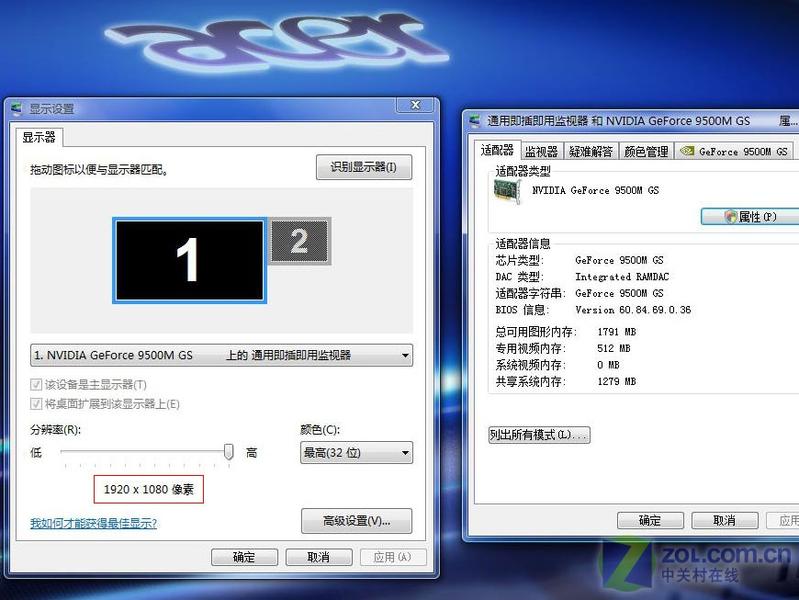The height and width of the screenshot is (600, 799).
Task: Click the 0 MB system video memory value
Action: (608, 365)
